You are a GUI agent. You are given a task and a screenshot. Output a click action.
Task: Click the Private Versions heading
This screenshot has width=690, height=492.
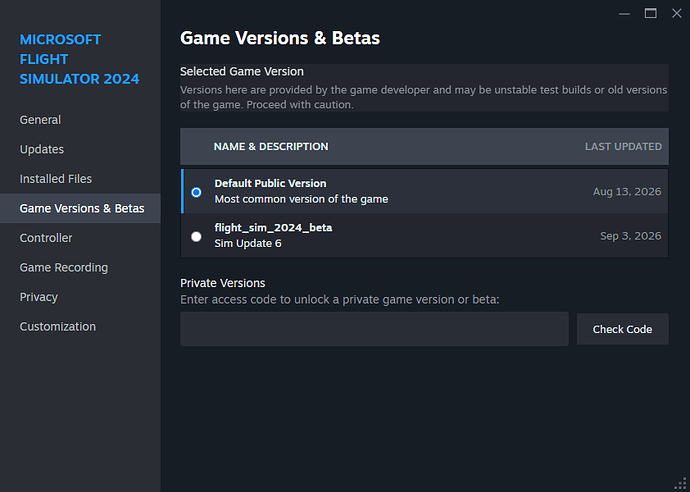coord(223,283)
